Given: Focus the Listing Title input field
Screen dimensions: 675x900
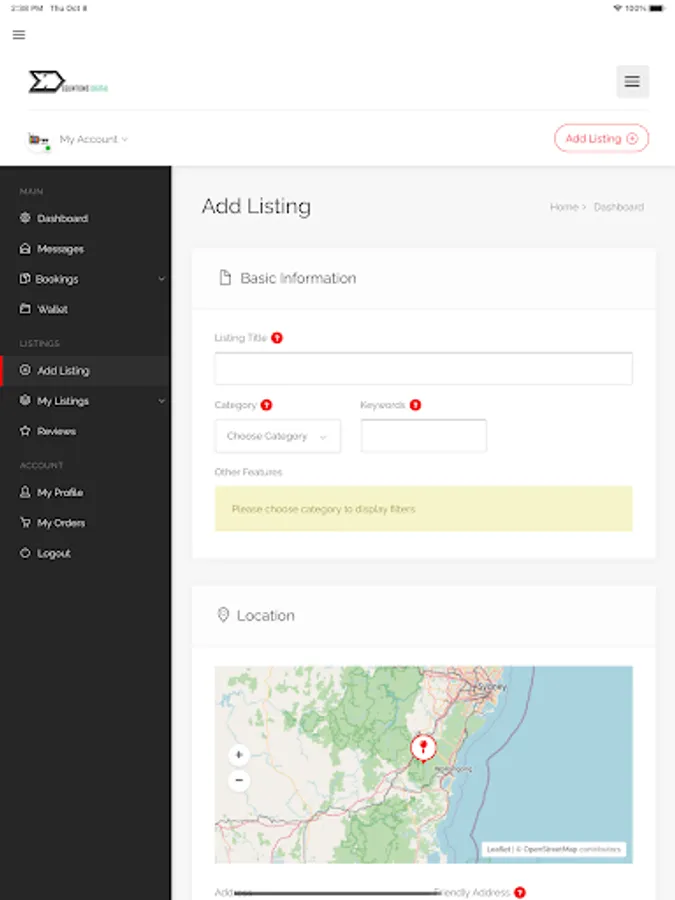Looking at the screenshot, I should click(424, 368).
